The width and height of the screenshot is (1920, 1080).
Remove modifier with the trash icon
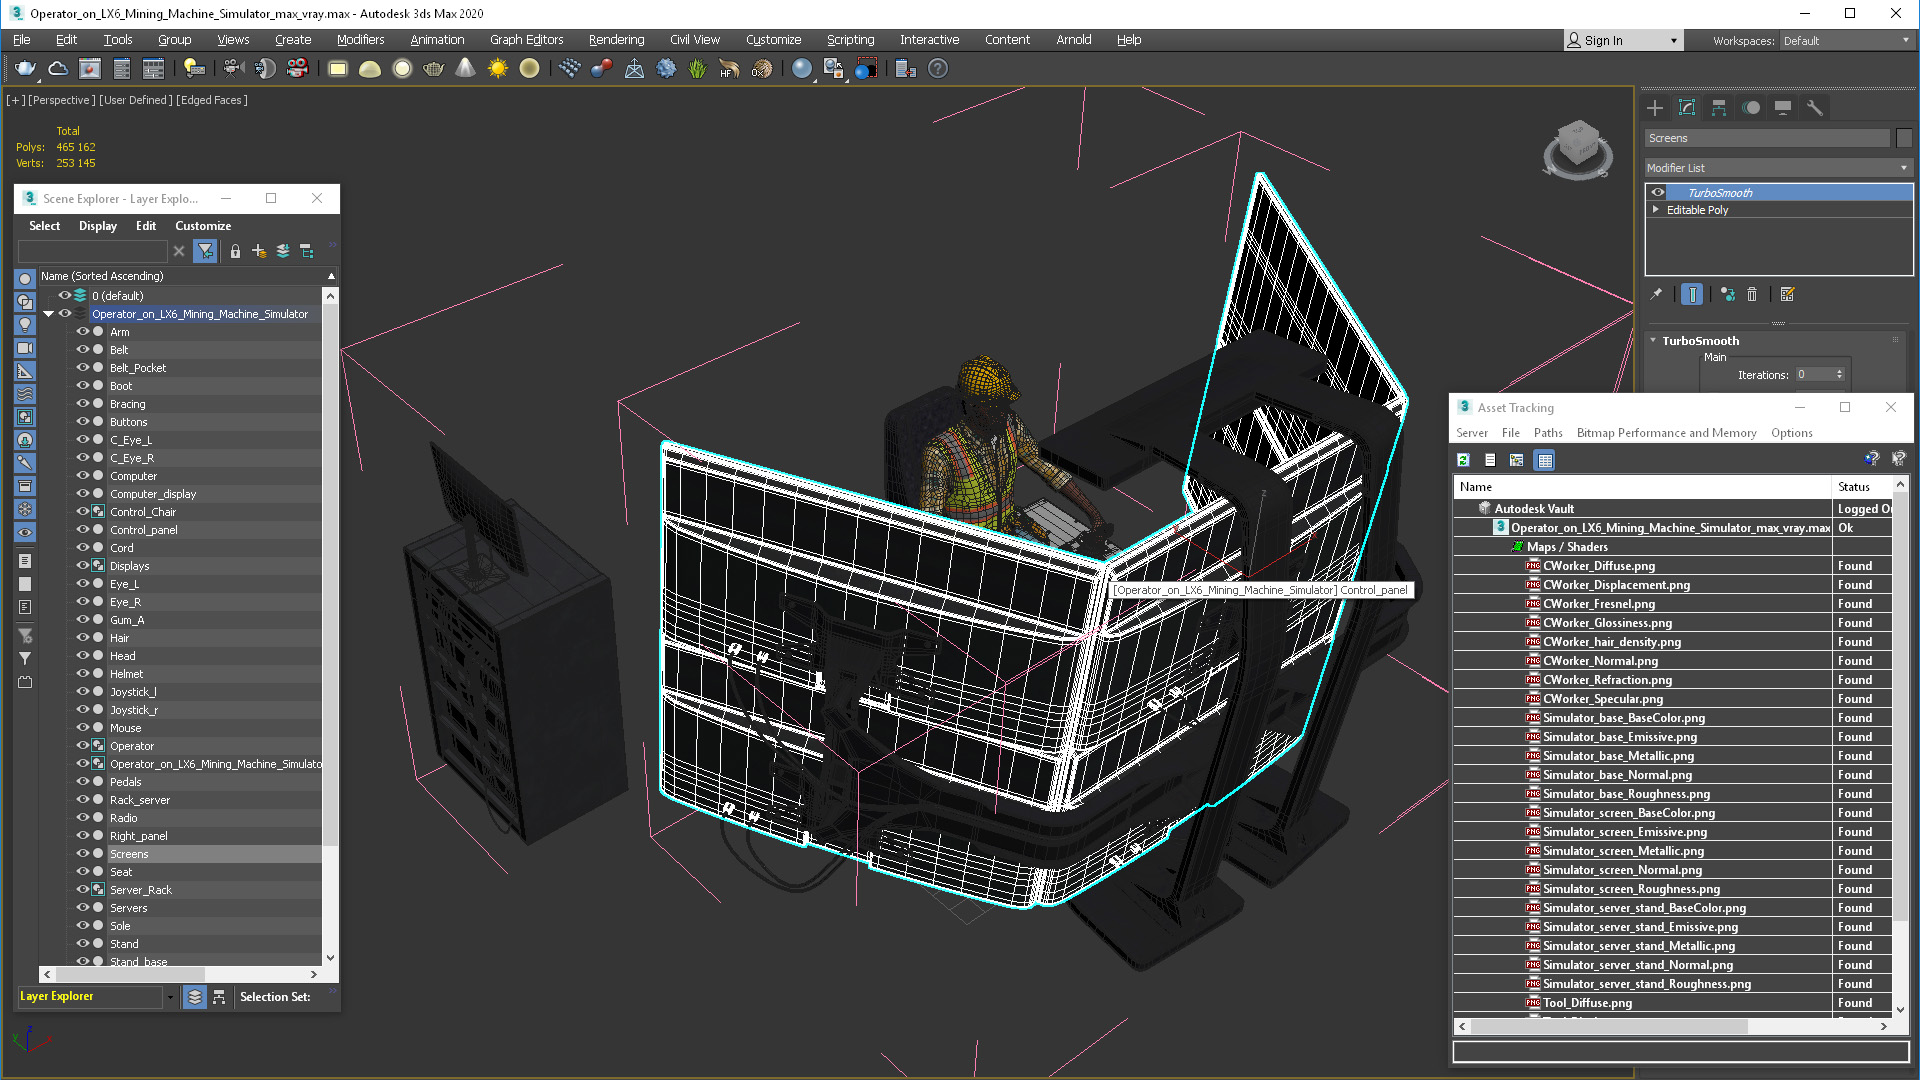(1752, 294)
